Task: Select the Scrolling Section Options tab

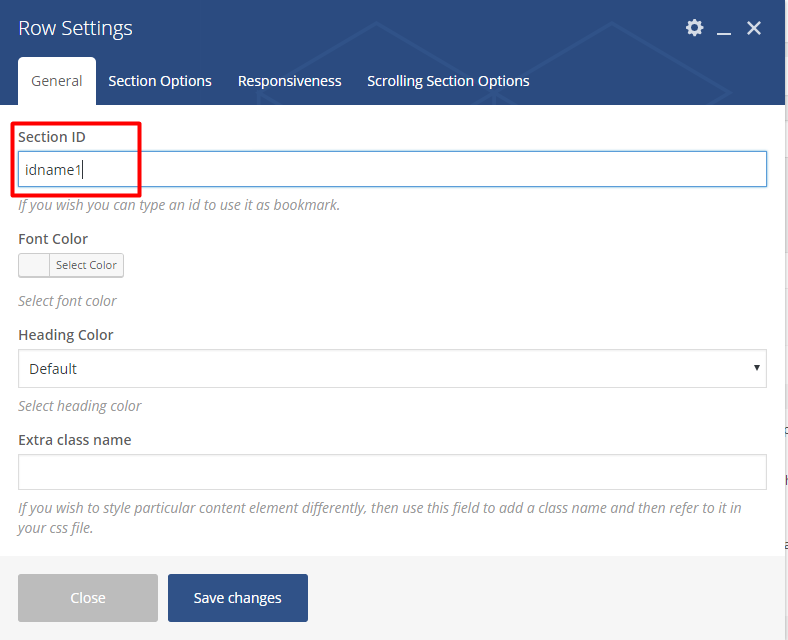Action: [448, 81]
